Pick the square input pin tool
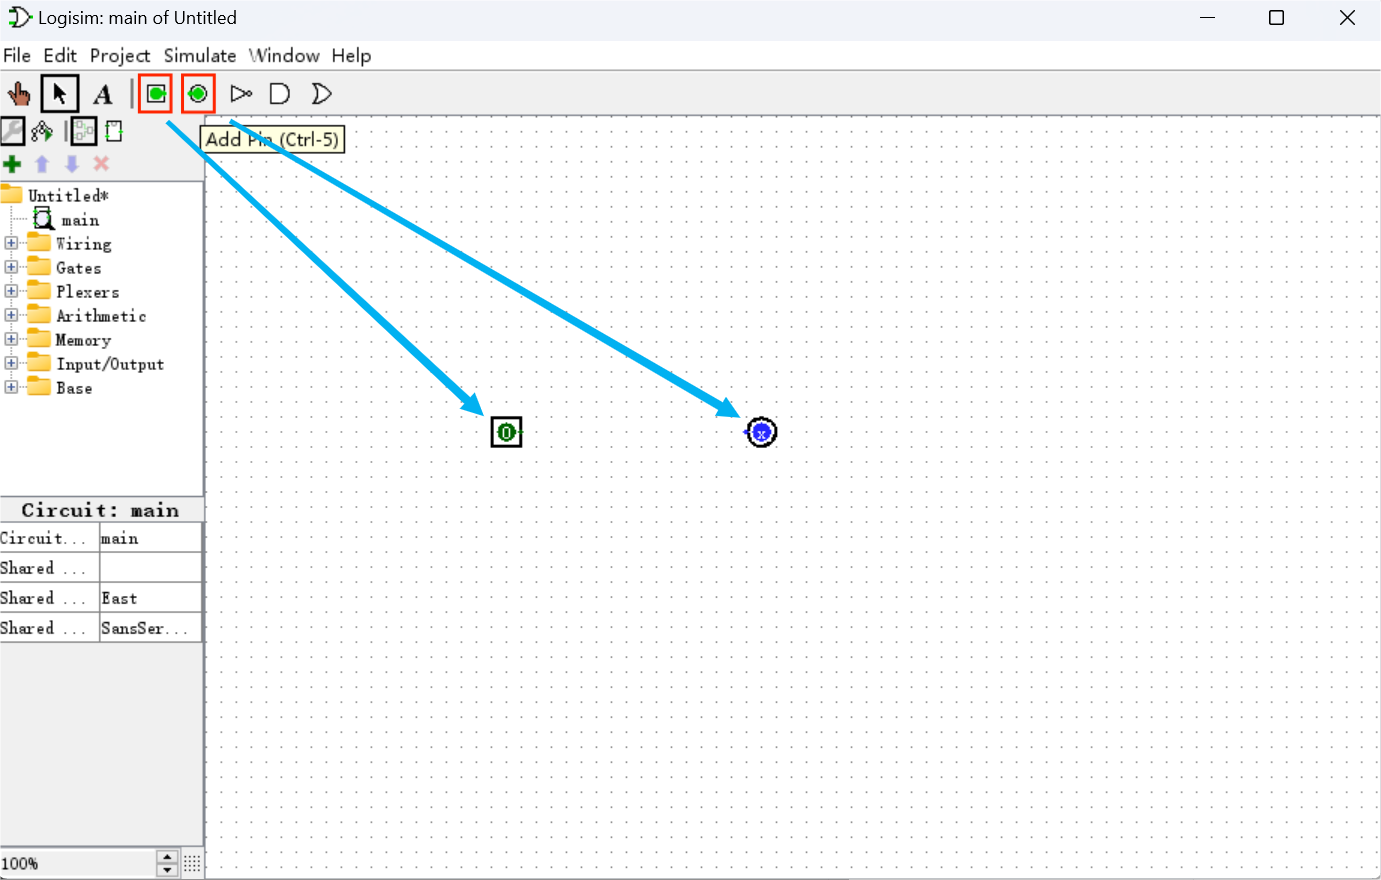Image resolution: width=1381 pixels, height=880 pixels. point(156,94)
